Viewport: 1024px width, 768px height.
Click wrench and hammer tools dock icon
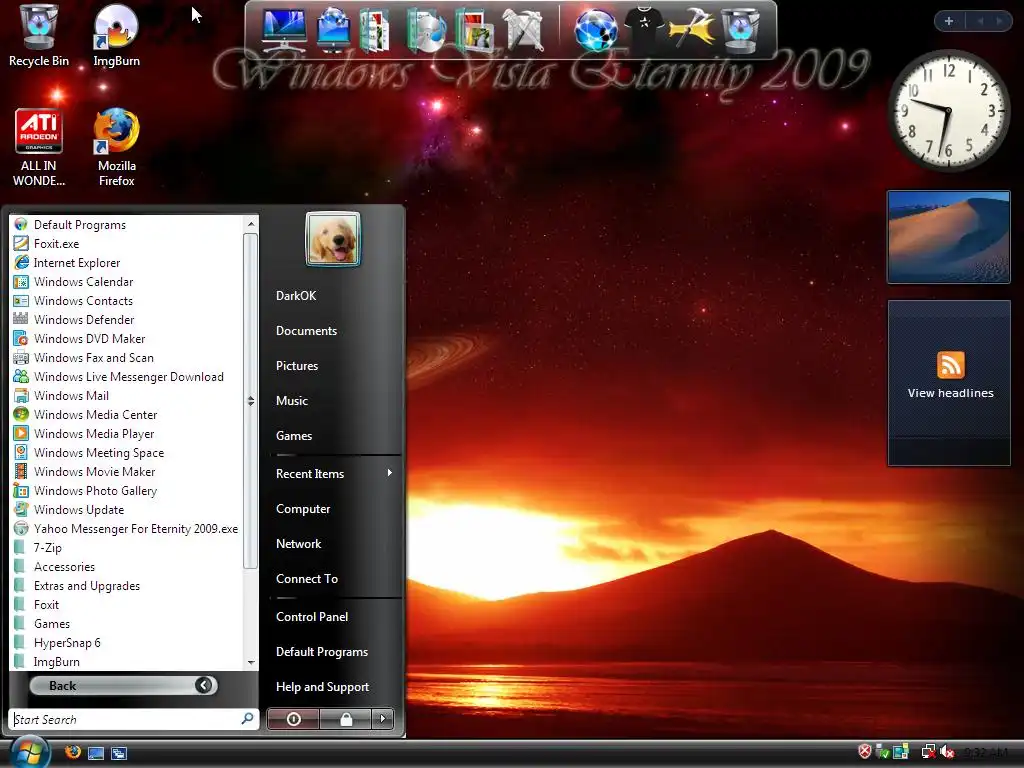coord(523,29)
